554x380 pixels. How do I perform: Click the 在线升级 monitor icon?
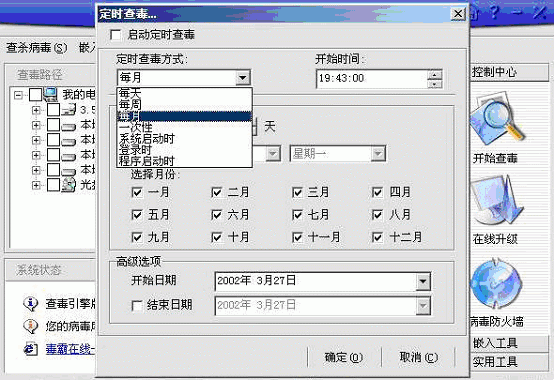pos(496,200)
